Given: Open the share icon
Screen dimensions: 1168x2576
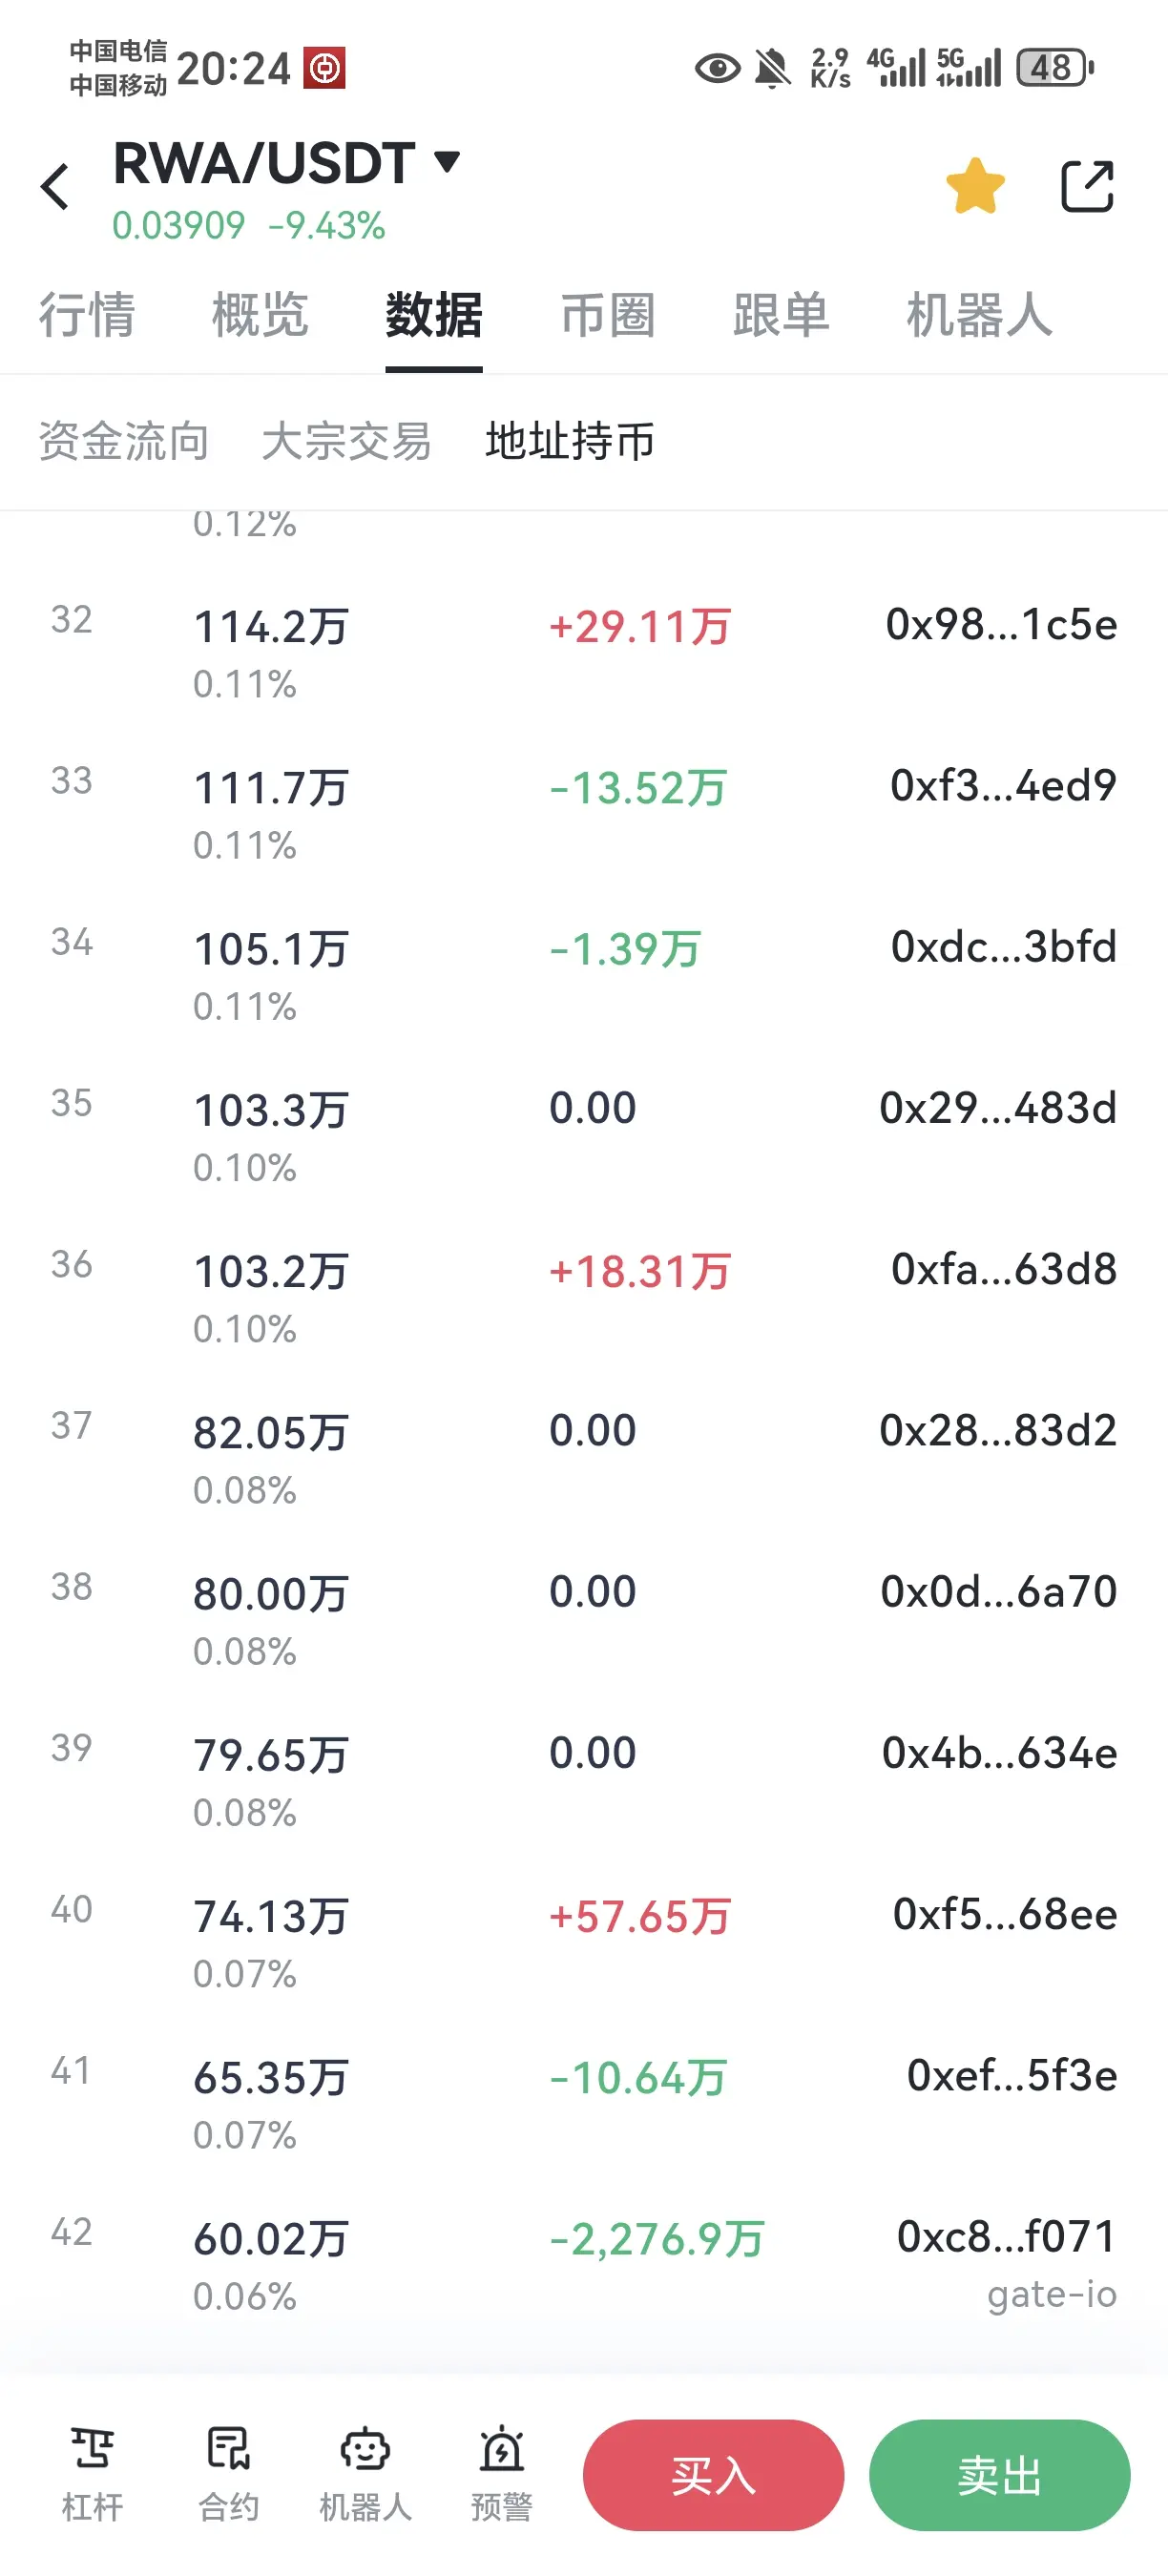Looking at the screenshot, I should coord(1086,187).
